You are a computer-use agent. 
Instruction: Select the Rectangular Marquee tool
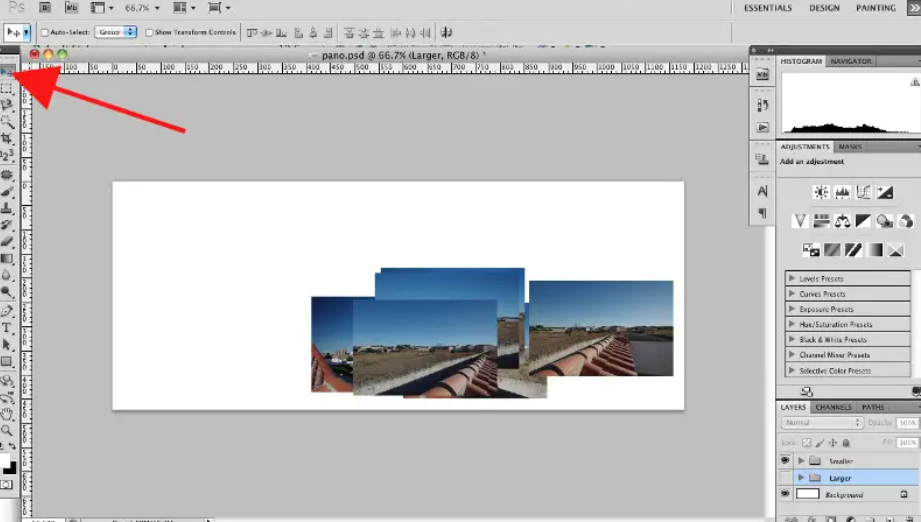coord(6,89)
